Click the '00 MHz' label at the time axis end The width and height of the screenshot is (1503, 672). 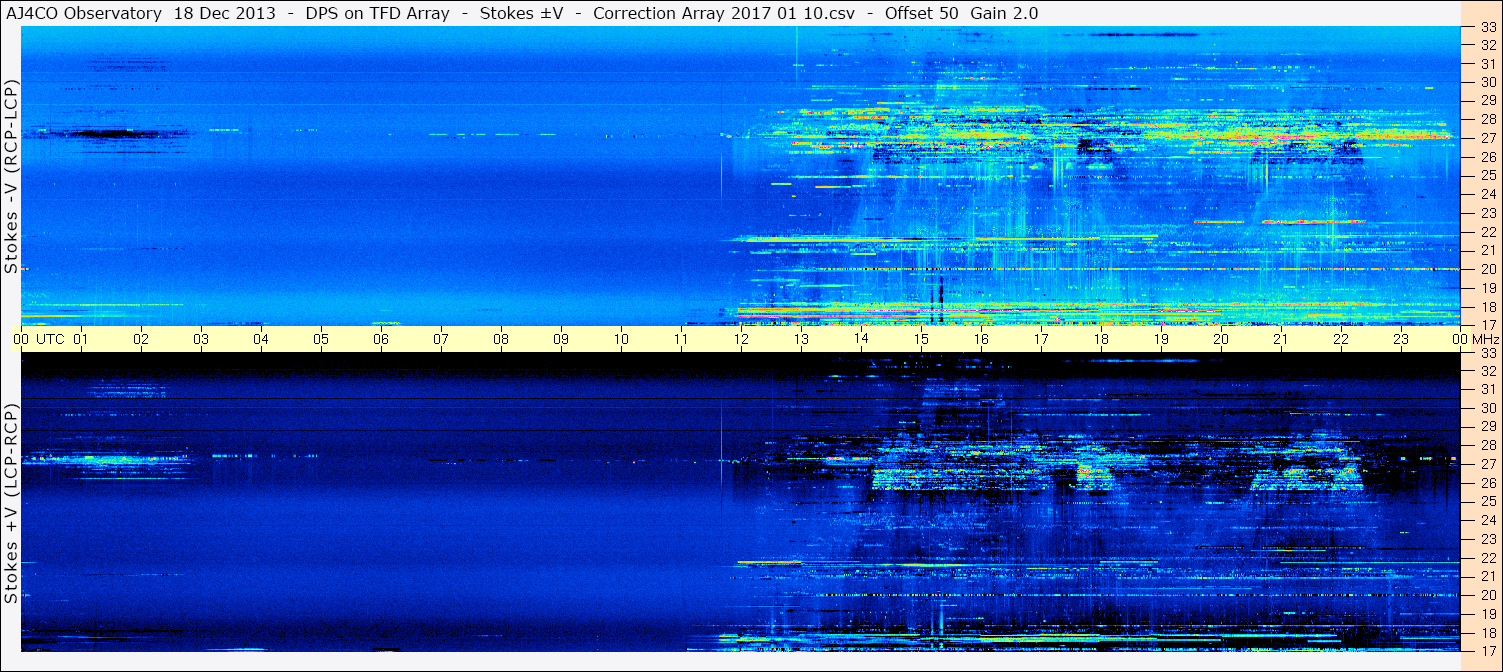[1475, 339]
